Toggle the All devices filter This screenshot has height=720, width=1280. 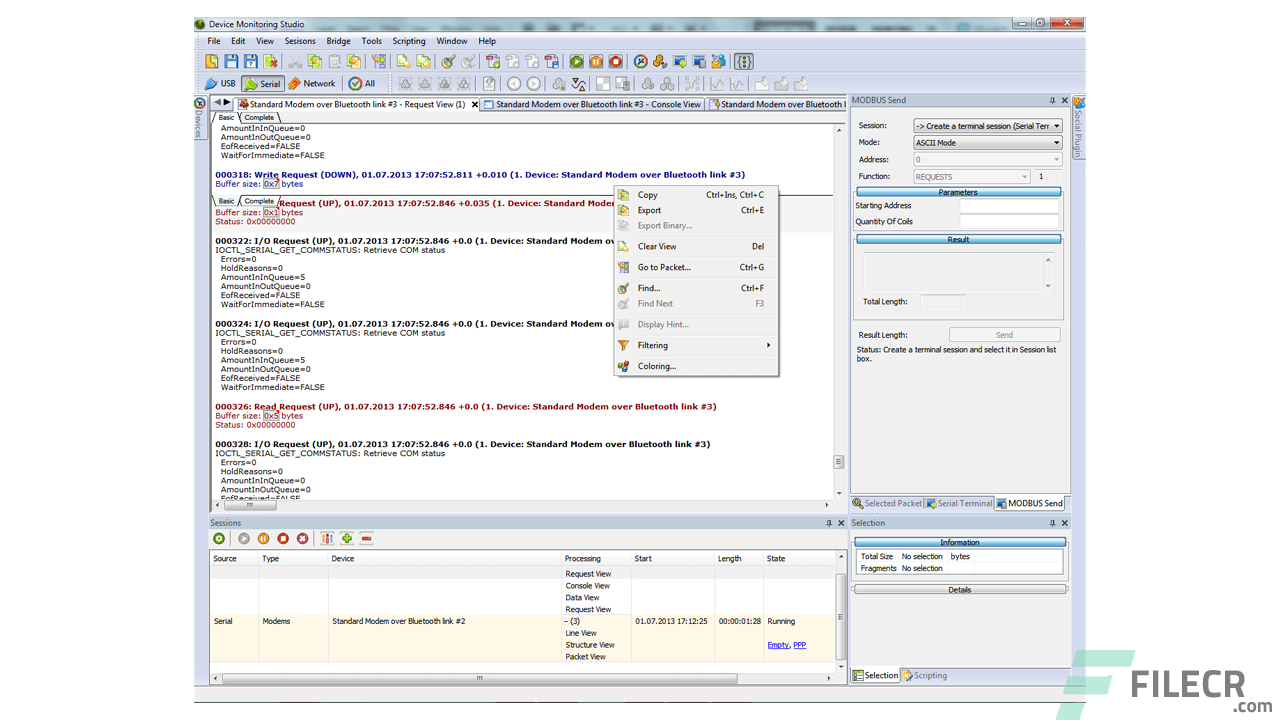point(362,84)
